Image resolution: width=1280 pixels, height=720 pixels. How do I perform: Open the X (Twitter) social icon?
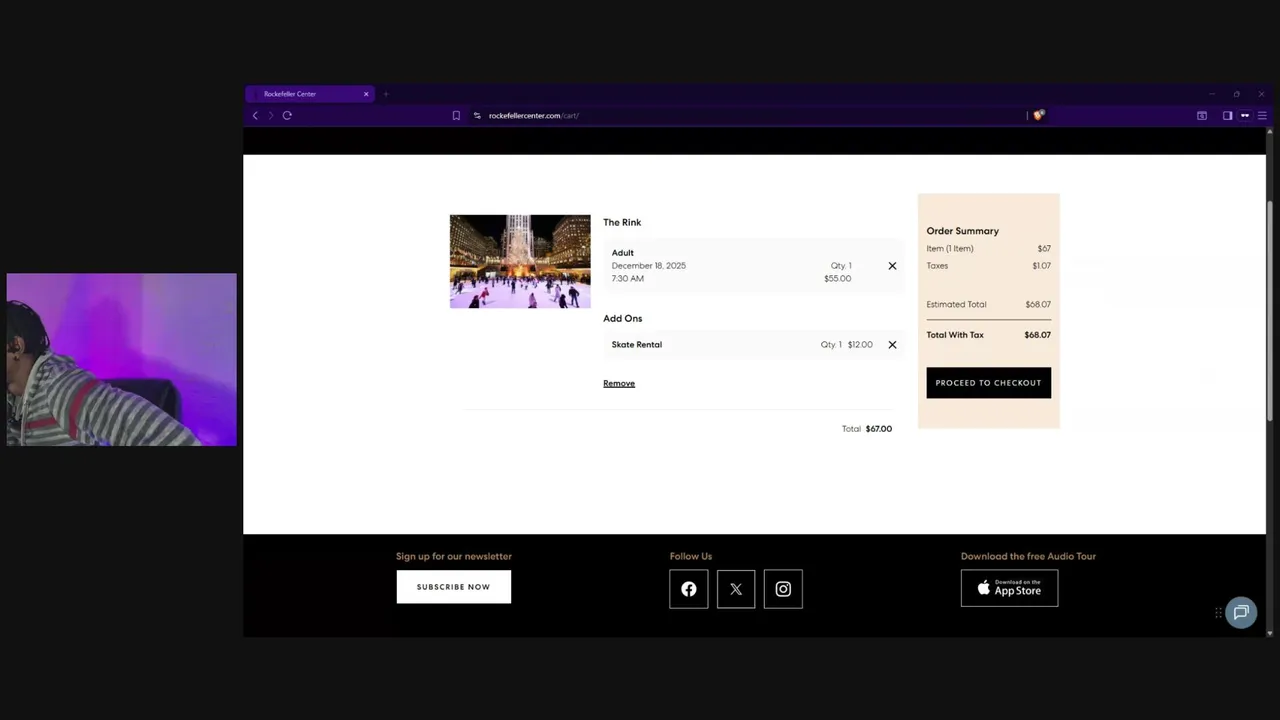click(736, 589)
